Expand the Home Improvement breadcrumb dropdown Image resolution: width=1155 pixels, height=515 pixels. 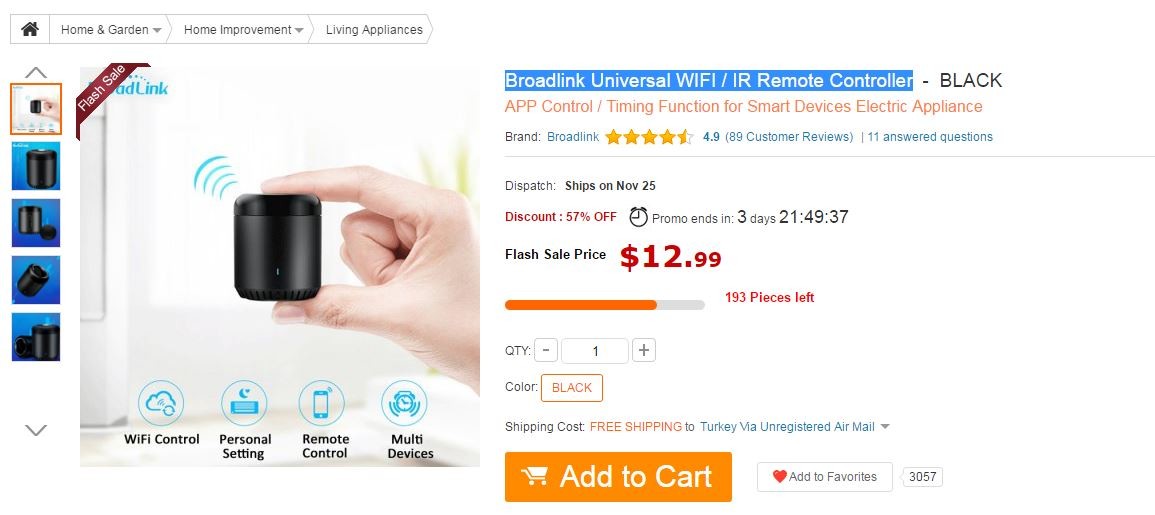(299, 31)
